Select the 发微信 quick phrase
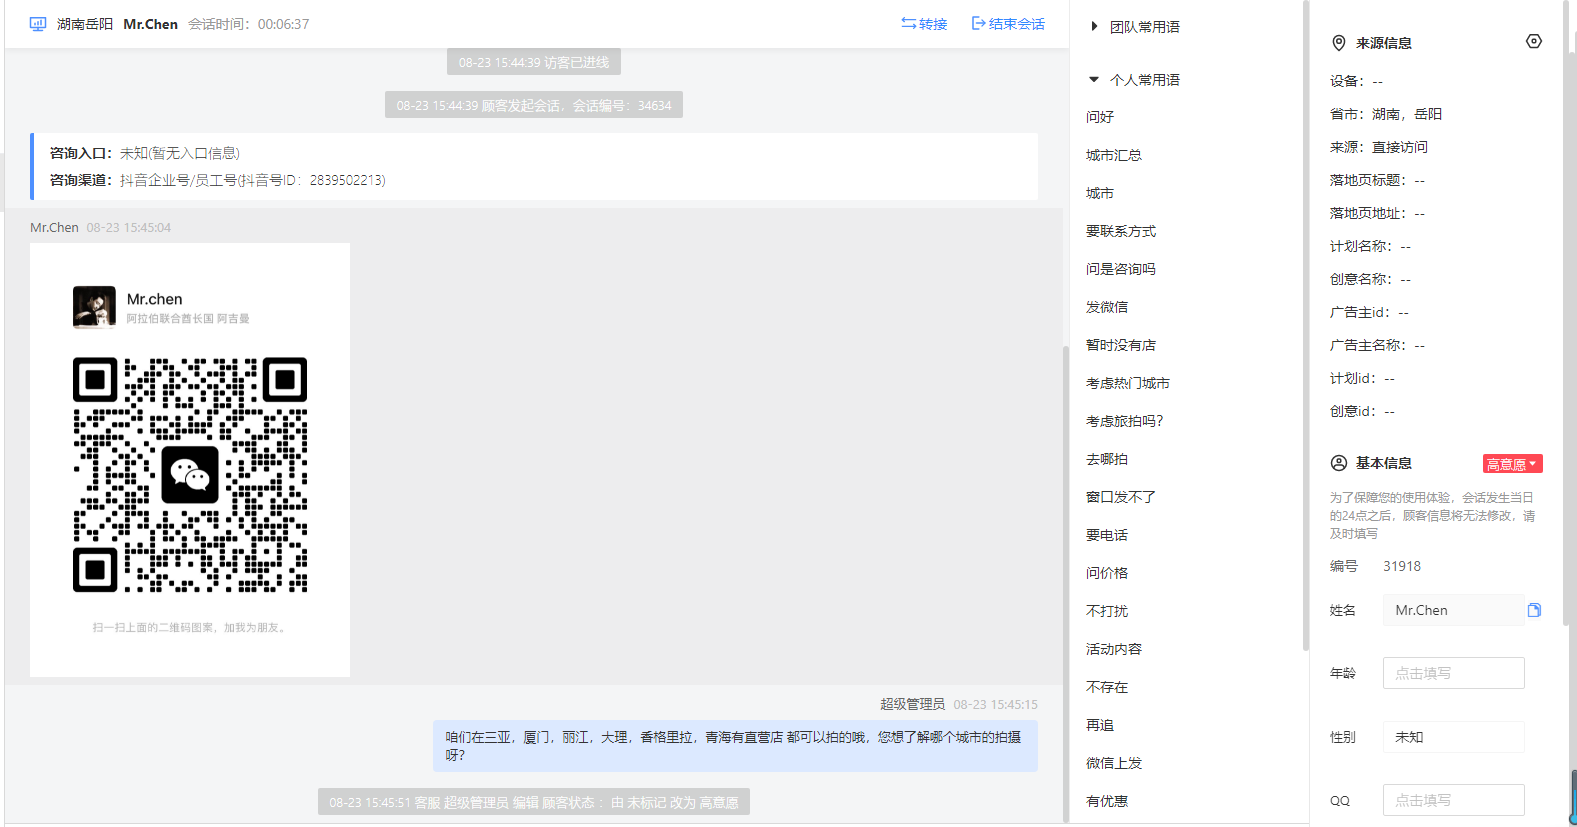The width and height of the screenshot is (1577, 827). pyautogui.click(x=1107, y=307)
